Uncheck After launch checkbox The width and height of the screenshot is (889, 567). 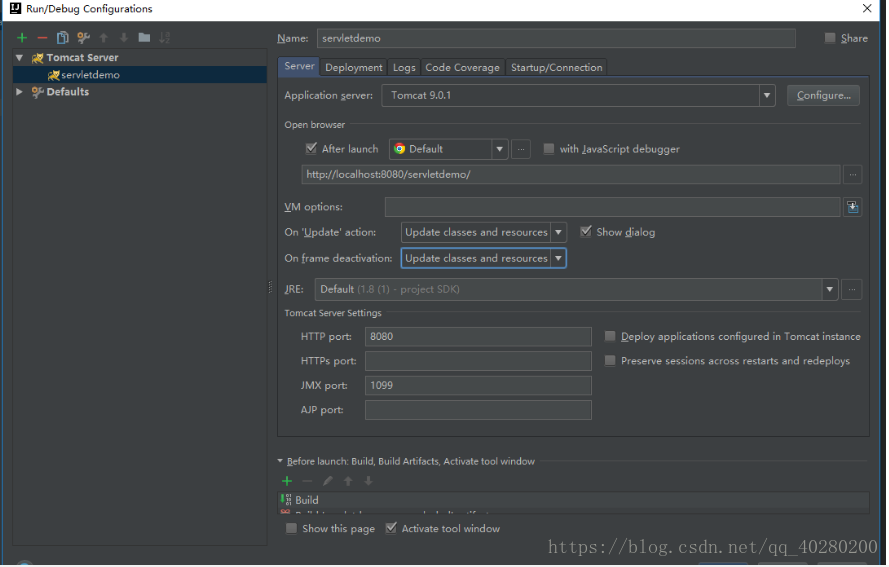(311, 149)
